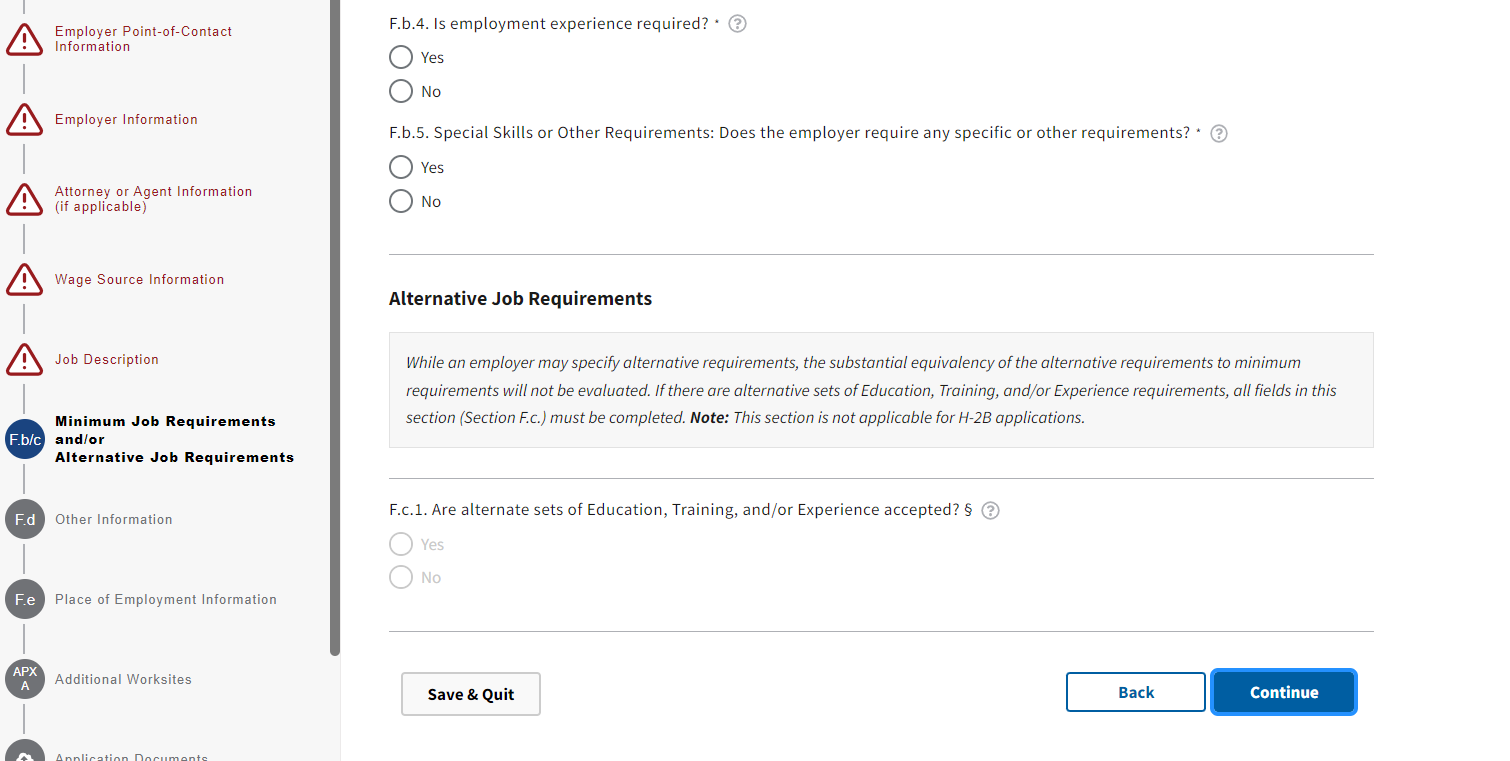Show help for F.c.1 alternate sets question
Viewport: 1510px width, 761px height.
point(990,511)
